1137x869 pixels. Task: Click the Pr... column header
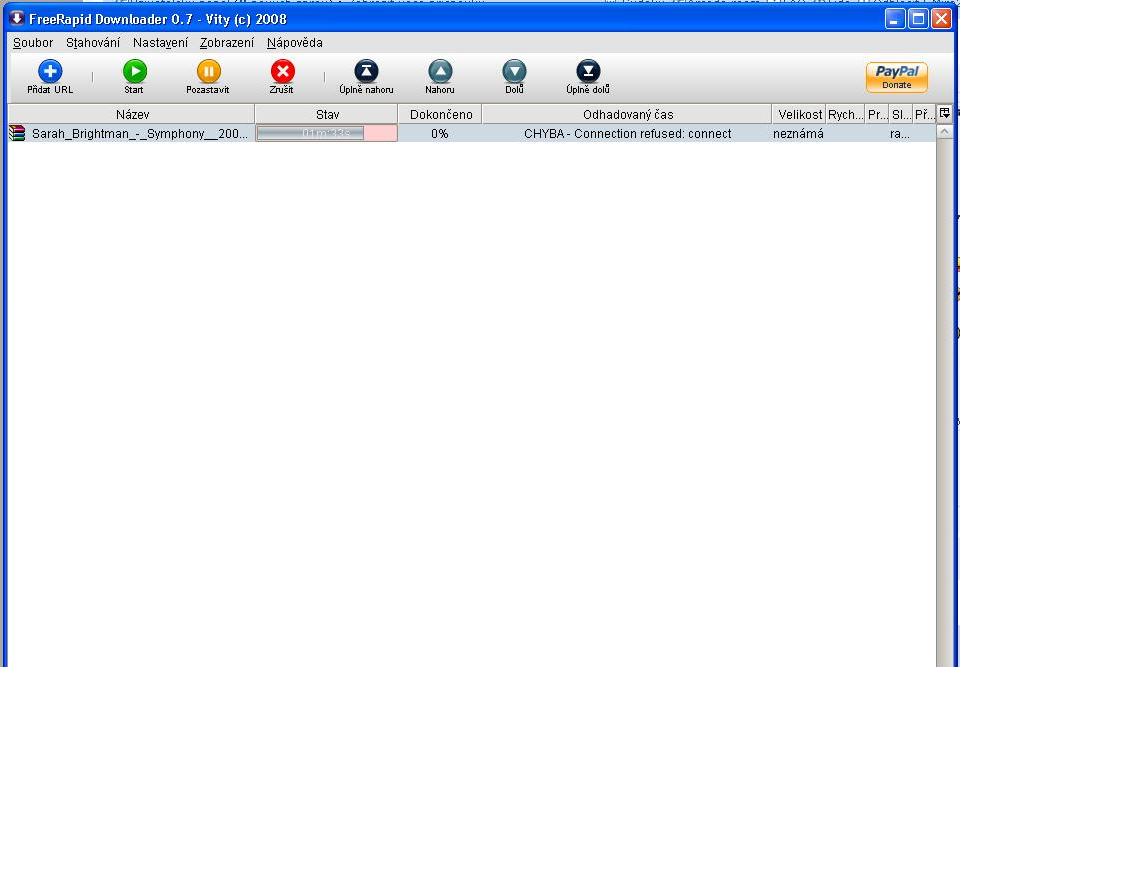pyautogui.click(x=877, y=114)
